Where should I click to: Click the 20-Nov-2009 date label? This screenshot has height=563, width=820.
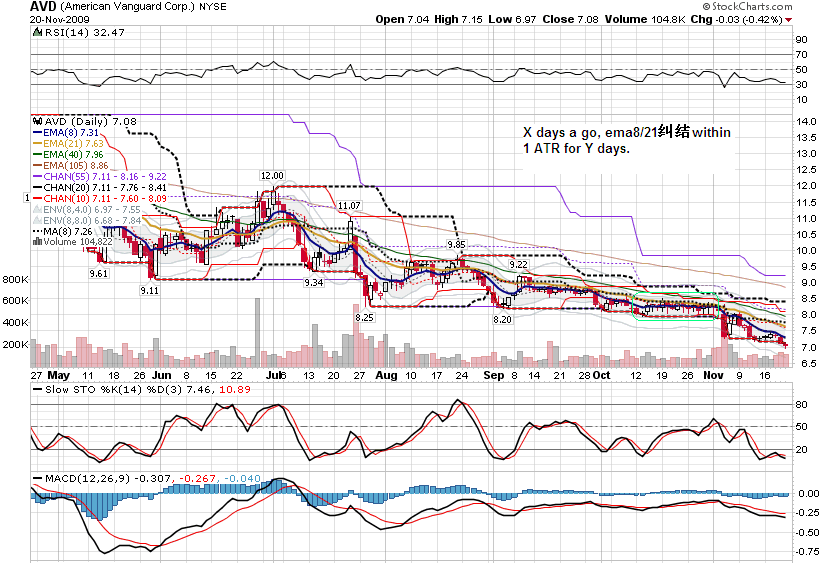[60, 19]
